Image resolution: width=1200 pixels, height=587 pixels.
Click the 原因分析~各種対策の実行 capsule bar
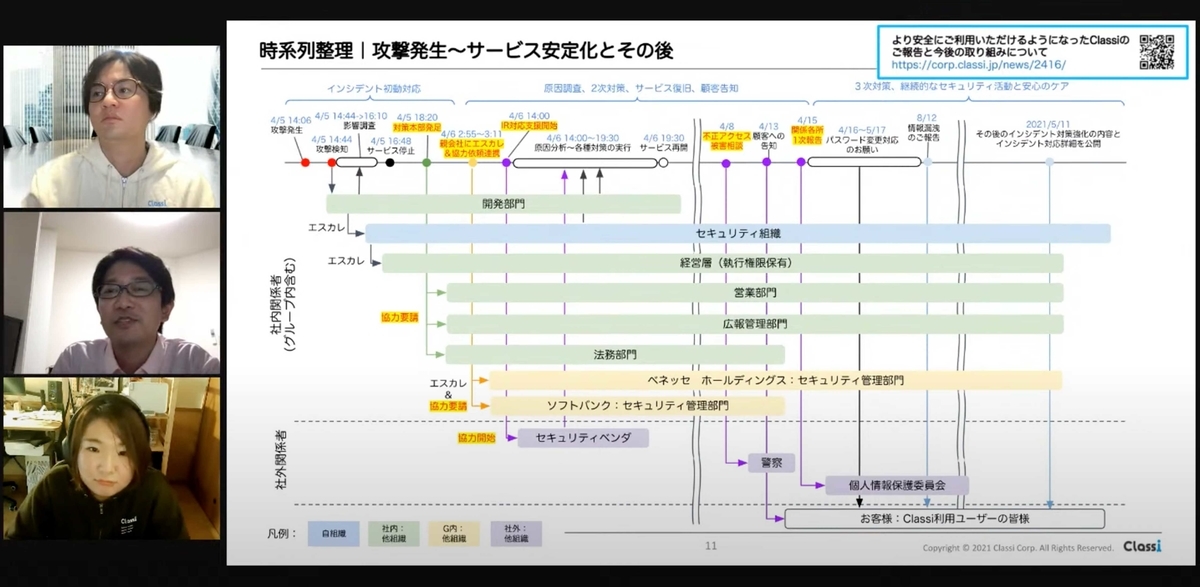(x=583, y=162)
